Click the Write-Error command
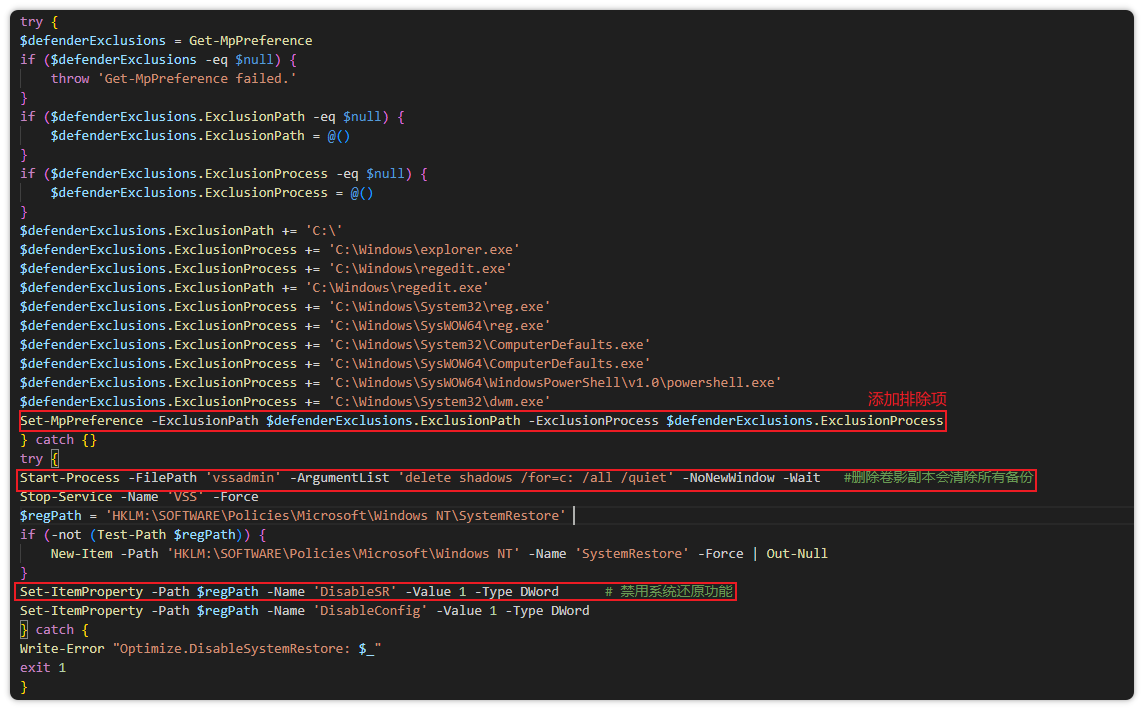The width and height of the screenshot is (1144, 710). 62,649
